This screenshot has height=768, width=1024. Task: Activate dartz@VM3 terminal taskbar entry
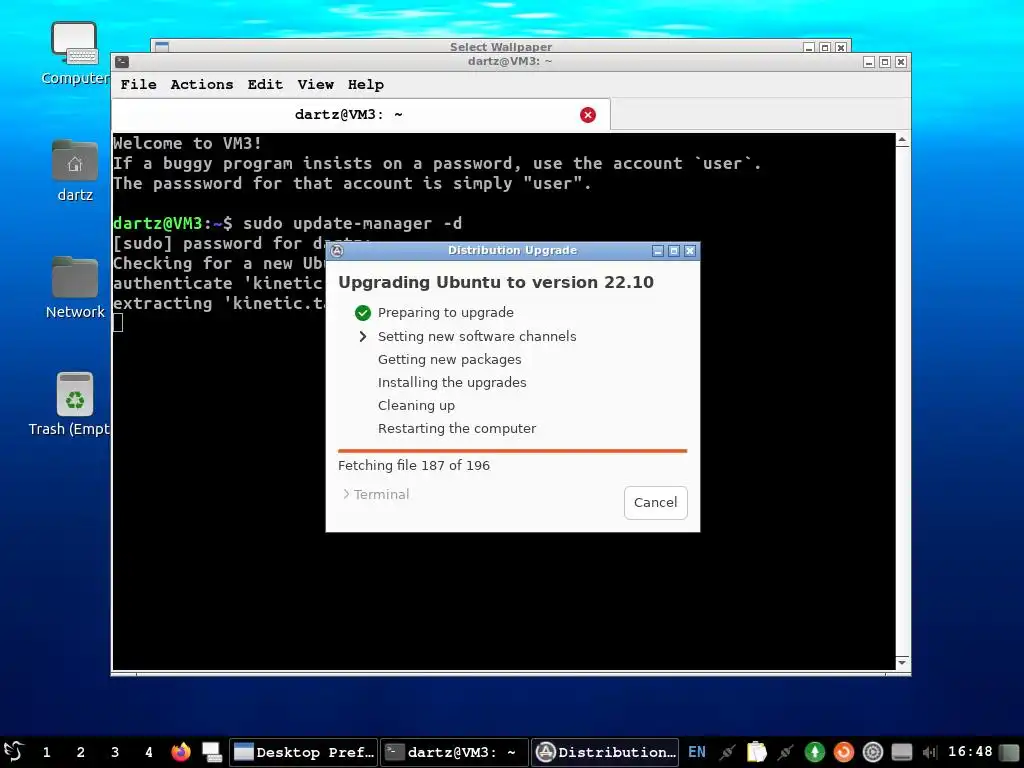pyautogui.click(x=455, y=752)
